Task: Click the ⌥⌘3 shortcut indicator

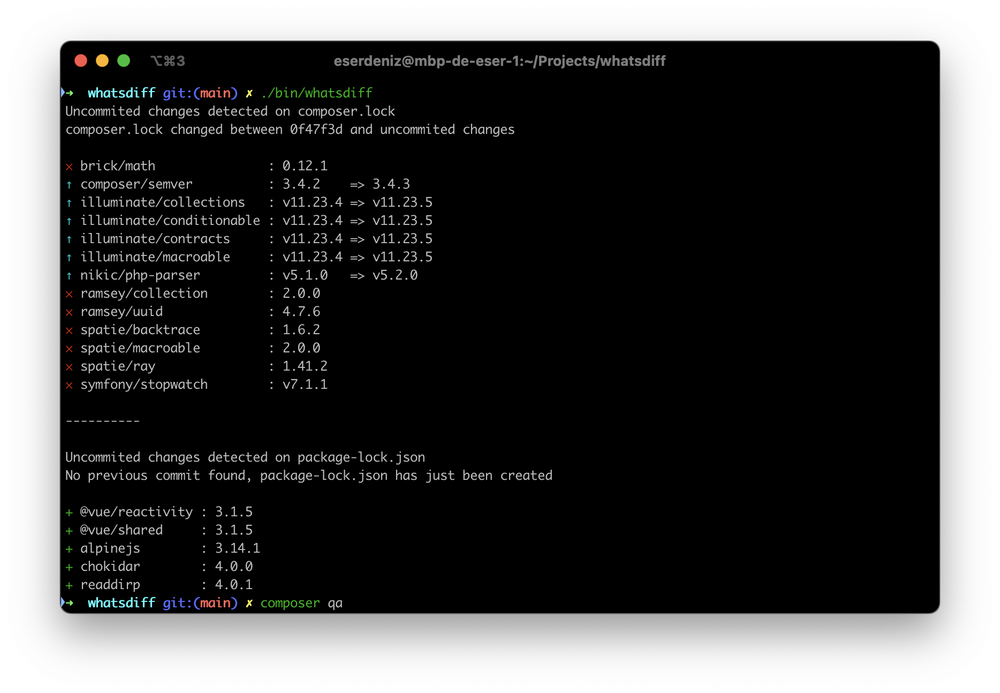Action: click(168, 61)
